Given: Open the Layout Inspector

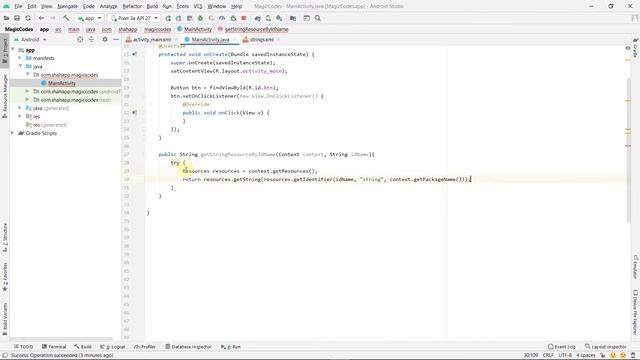Looking at the screenshot, I should point(606,347).
